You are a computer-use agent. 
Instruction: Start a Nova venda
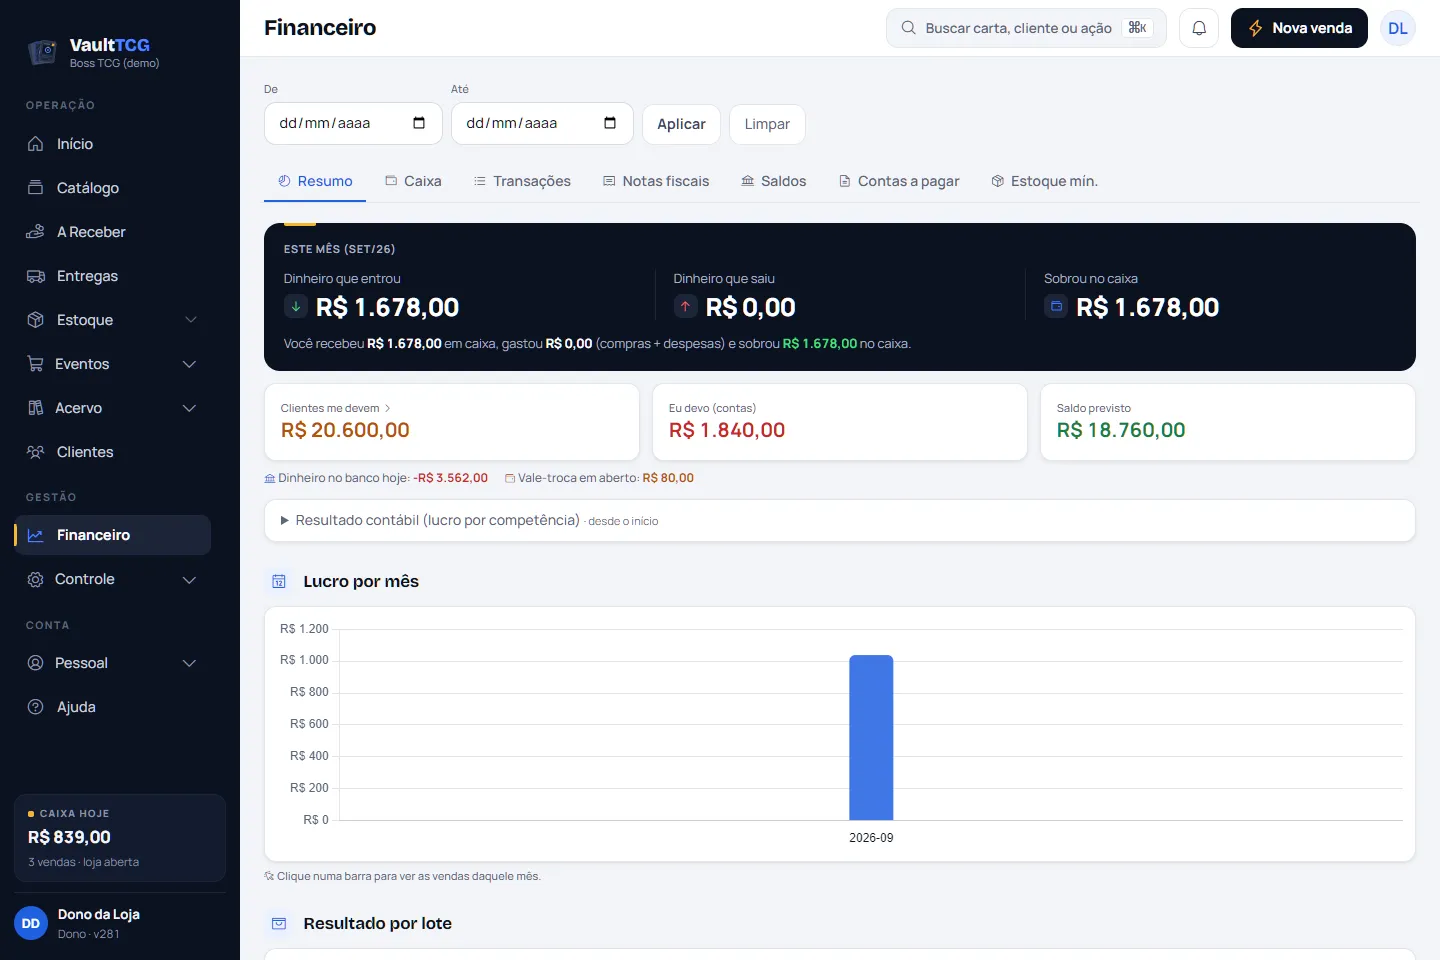click(x=1299, y=28)
